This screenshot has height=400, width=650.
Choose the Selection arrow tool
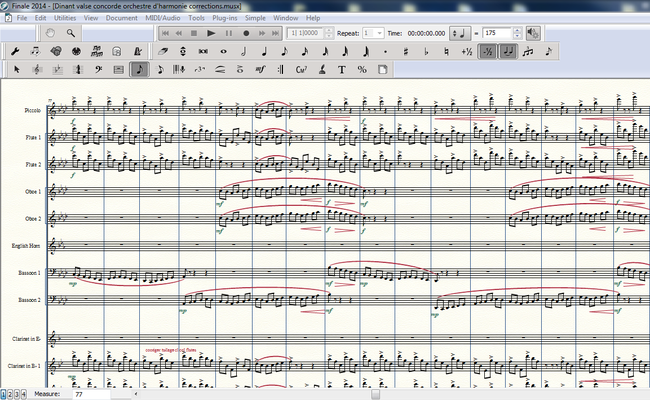17,69
